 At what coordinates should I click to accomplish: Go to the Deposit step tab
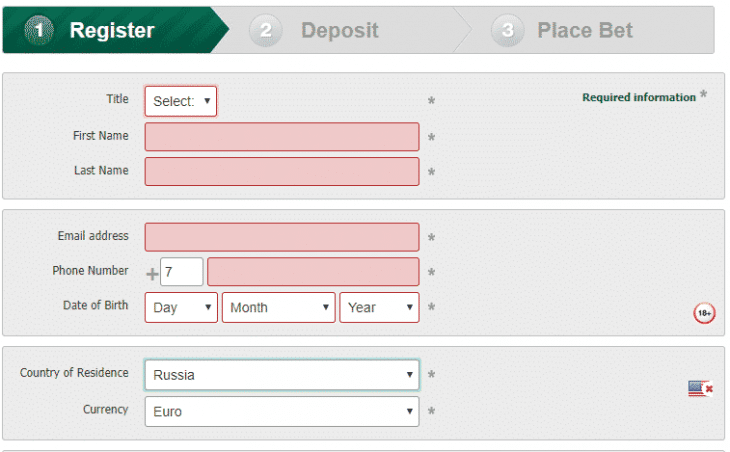[x=339, y=30]
